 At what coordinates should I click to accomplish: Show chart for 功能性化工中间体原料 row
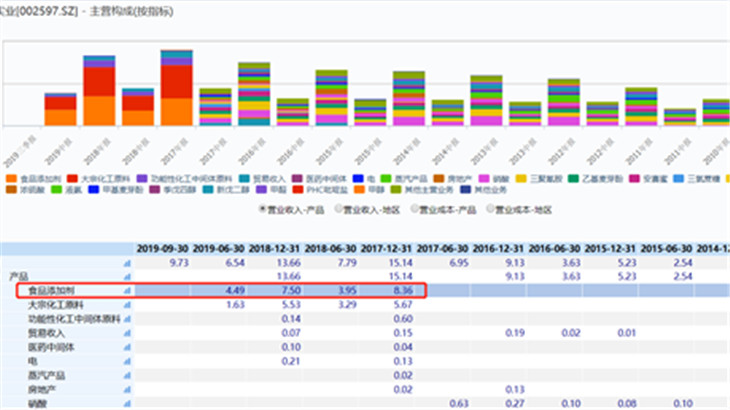[x=127, y=319]
